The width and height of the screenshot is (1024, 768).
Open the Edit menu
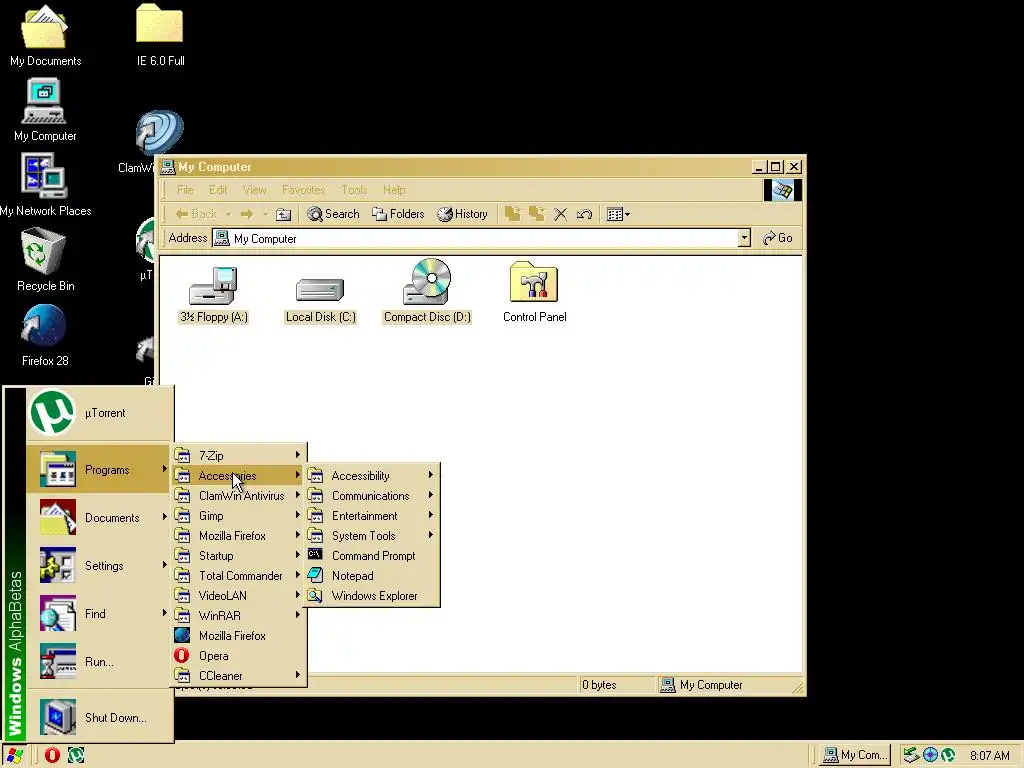coord(218,190)
